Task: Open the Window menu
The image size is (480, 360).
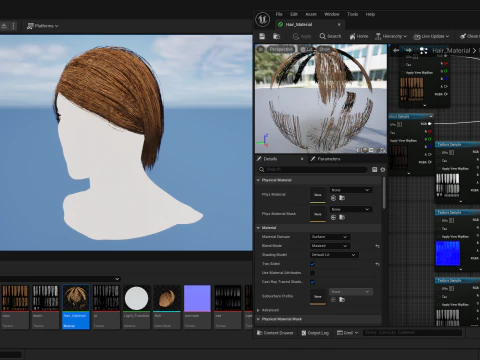Action: 332,14
